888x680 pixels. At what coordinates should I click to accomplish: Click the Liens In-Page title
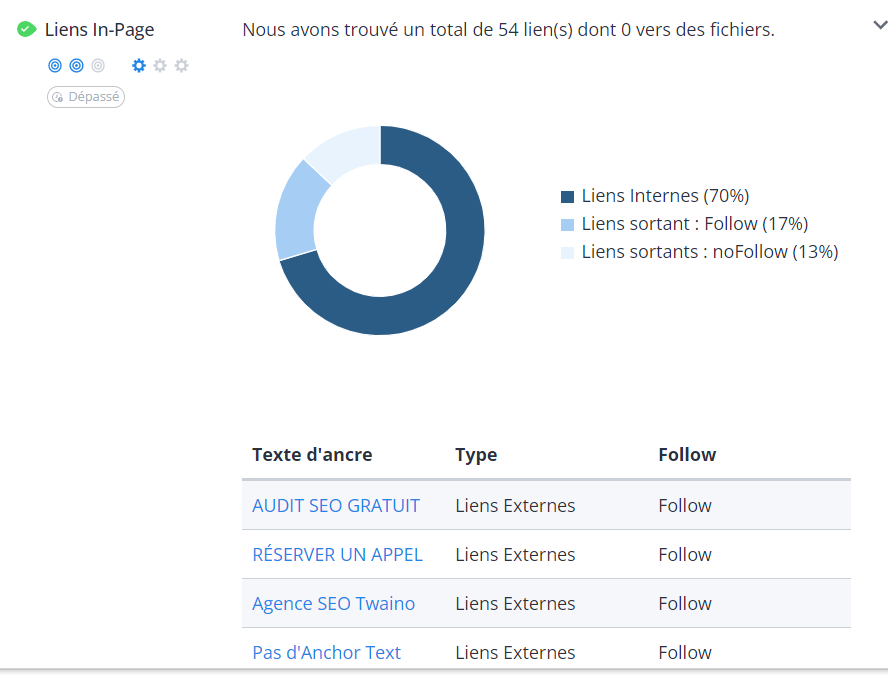[x=100, y=29]
